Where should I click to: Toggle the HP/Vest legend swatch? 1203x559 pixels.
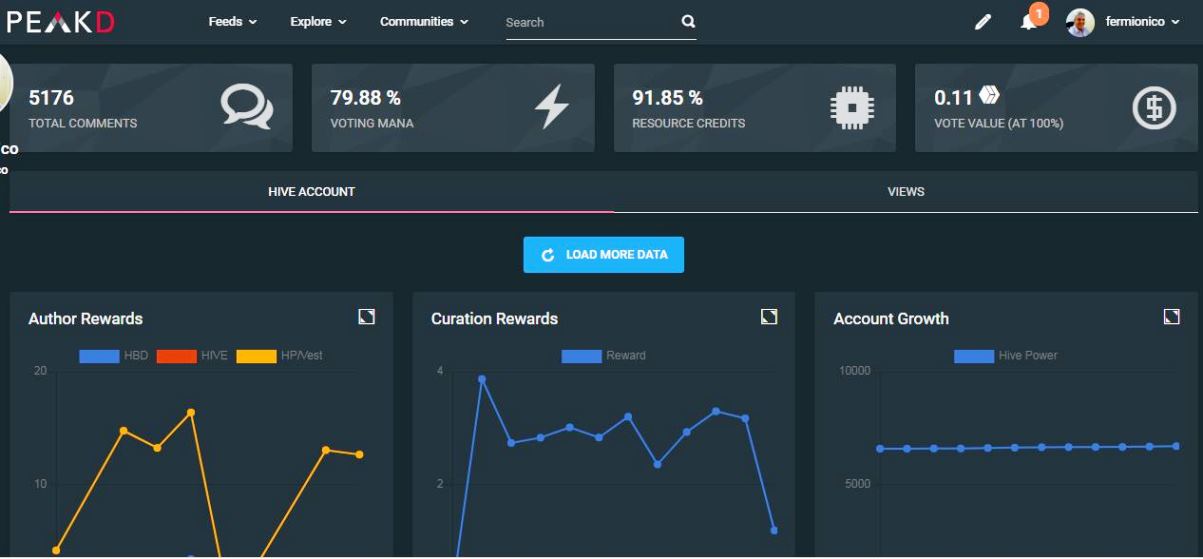click(x=256, y=356)
